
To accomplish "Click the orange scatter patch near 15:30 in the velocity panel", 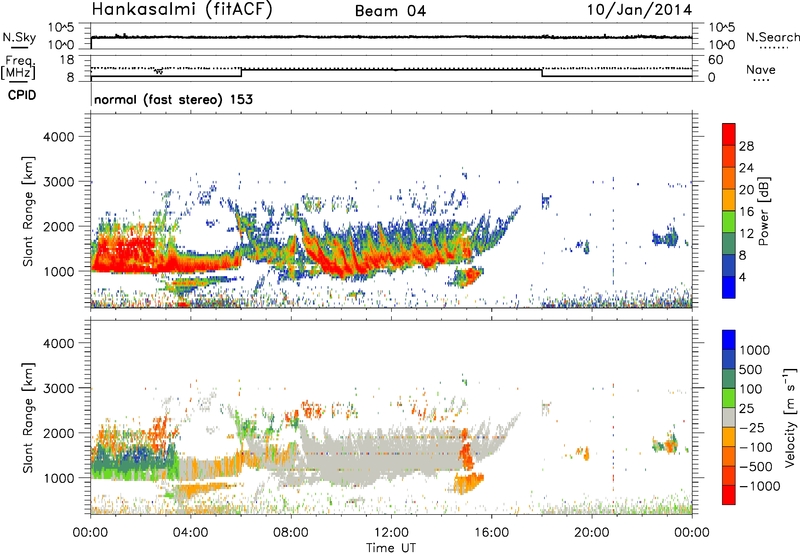I will tap(468, 482).
